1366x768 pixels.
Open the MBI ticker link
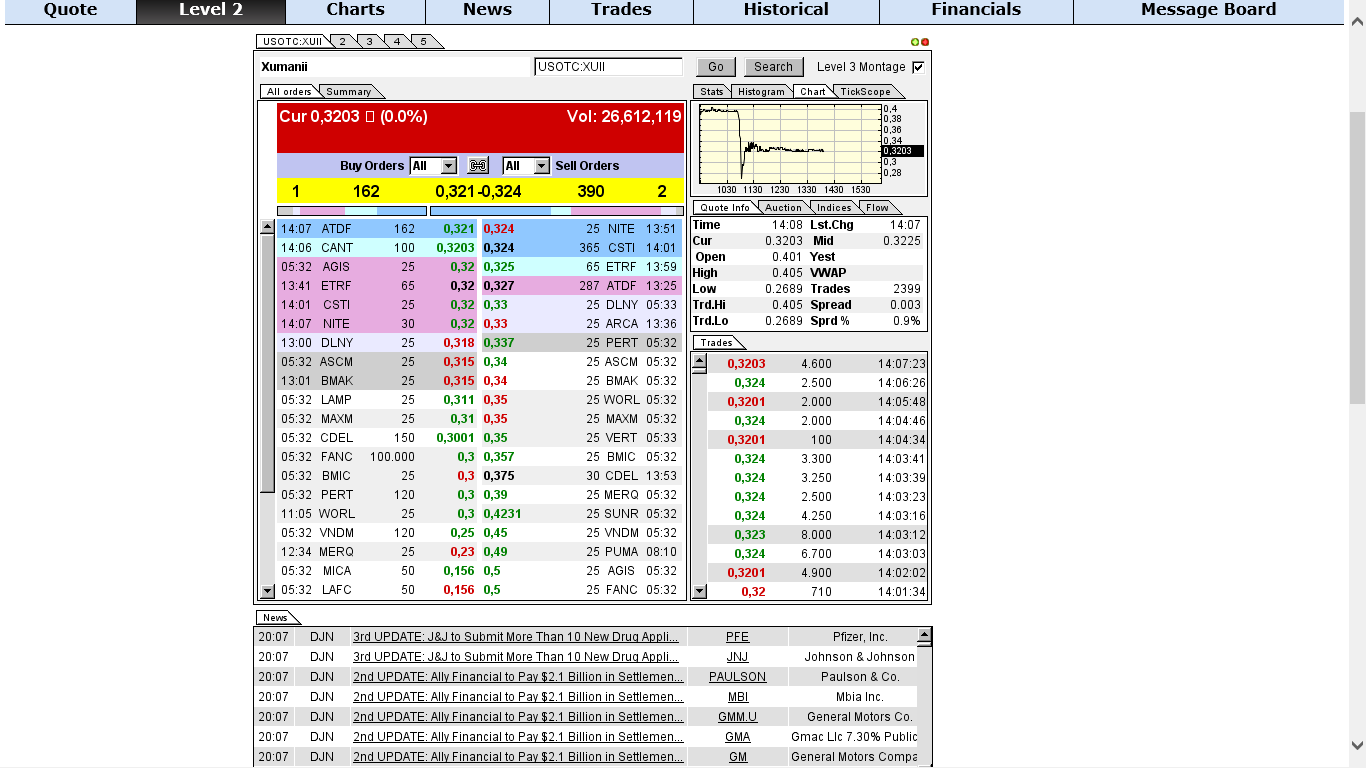point(738,697)
